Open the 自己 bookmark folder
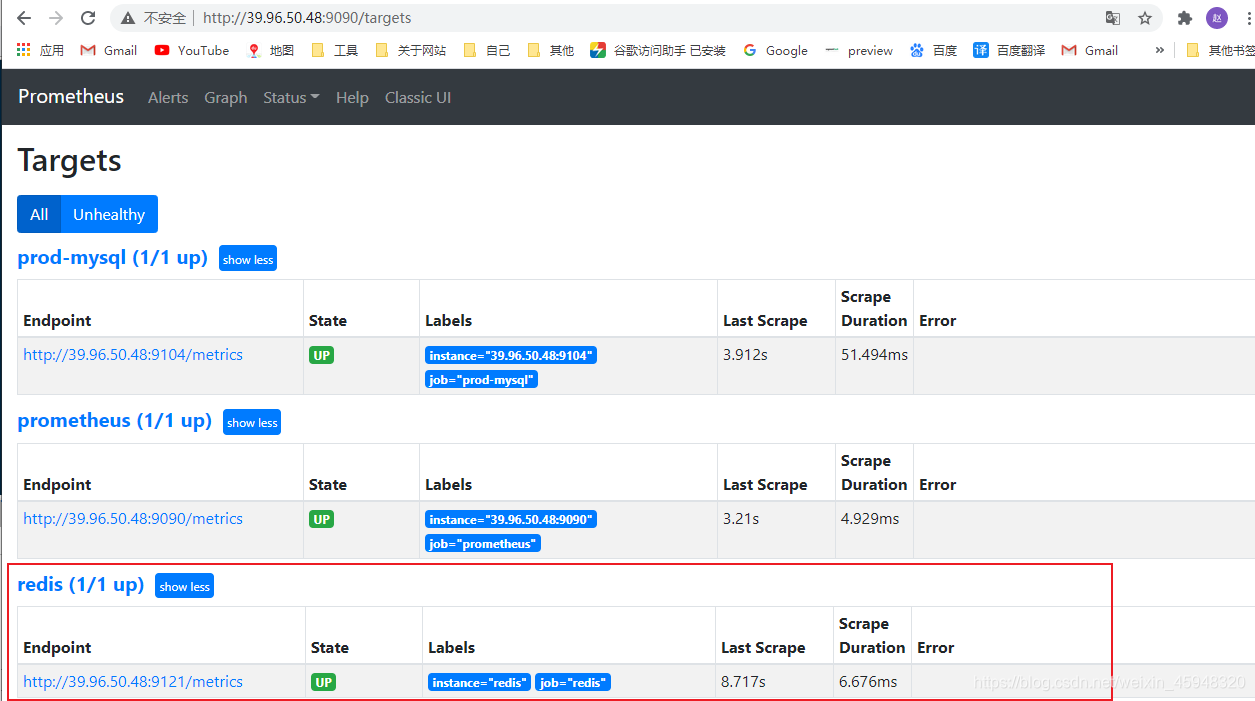The width and height of the screenshot is (1255, 701). pos(487,50)
